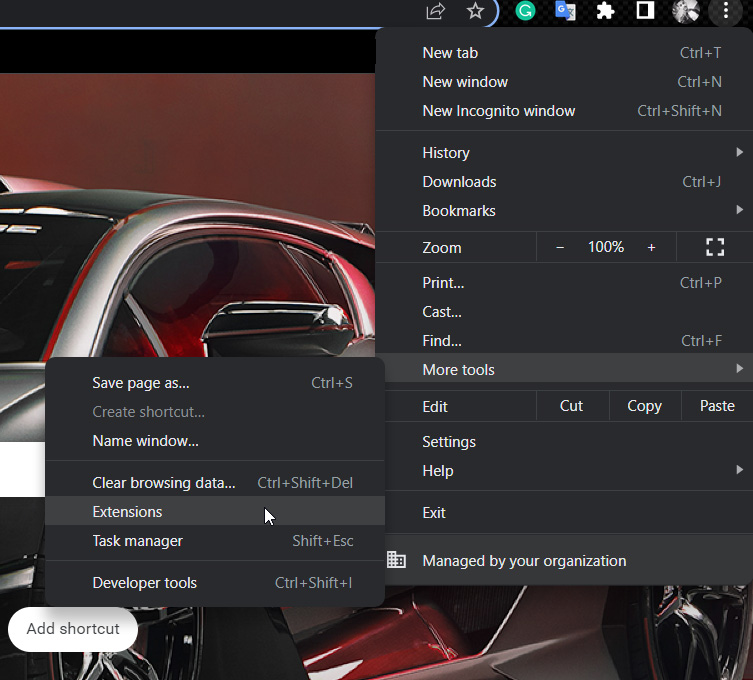Expand the More tools submenu
753x680 pixels.
coord(564,370)
